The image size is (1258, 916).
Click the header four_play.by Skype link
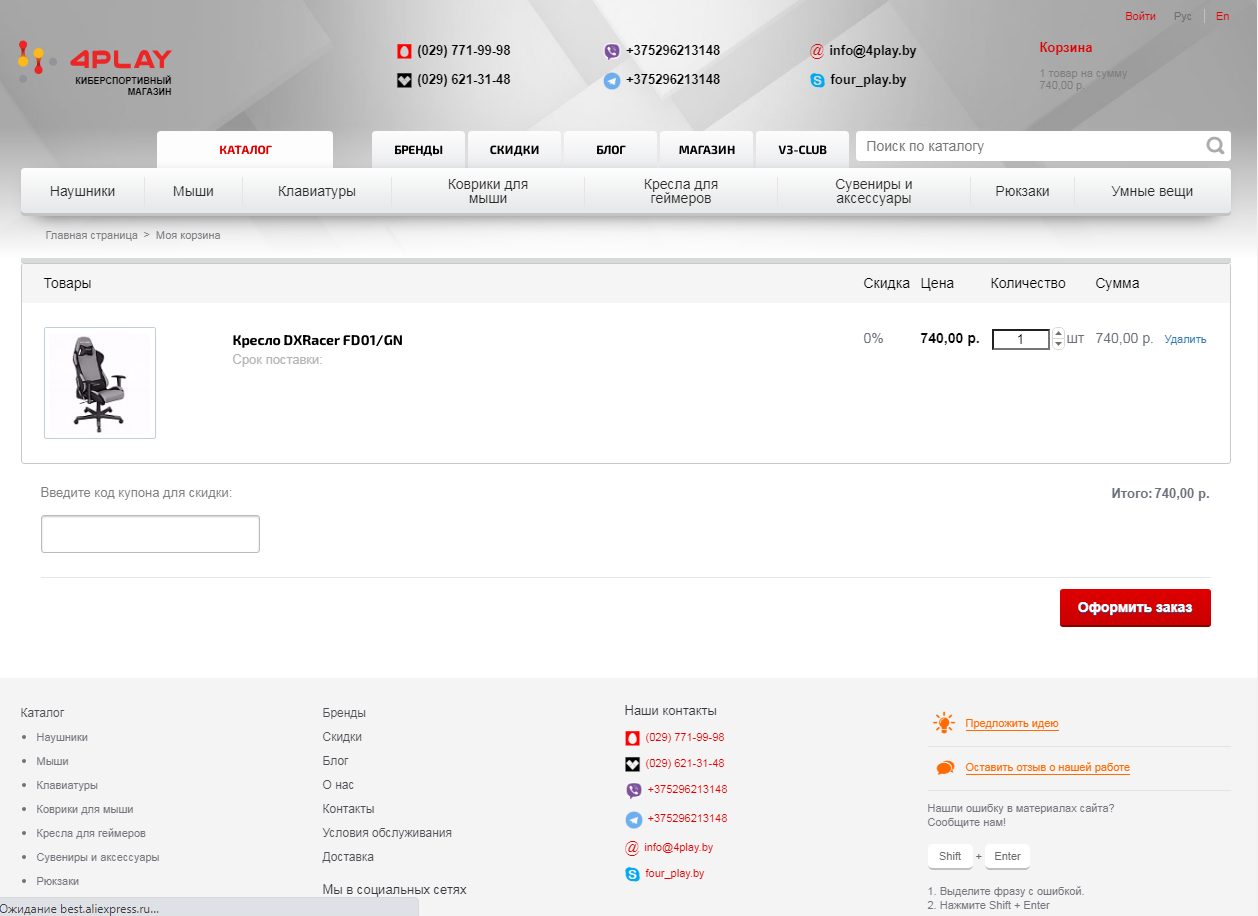(868, 80)
